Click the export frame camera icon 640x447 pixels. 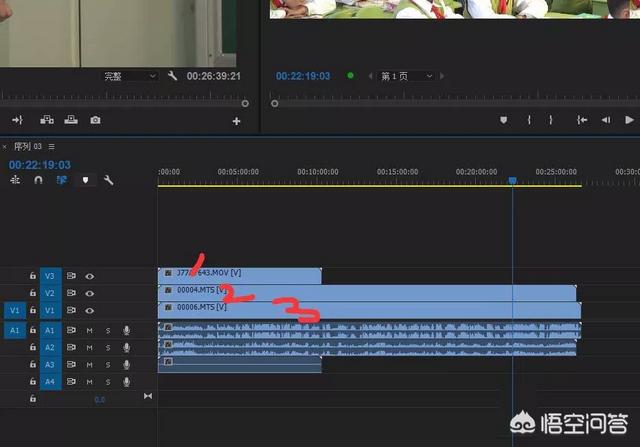click(95, 120)
